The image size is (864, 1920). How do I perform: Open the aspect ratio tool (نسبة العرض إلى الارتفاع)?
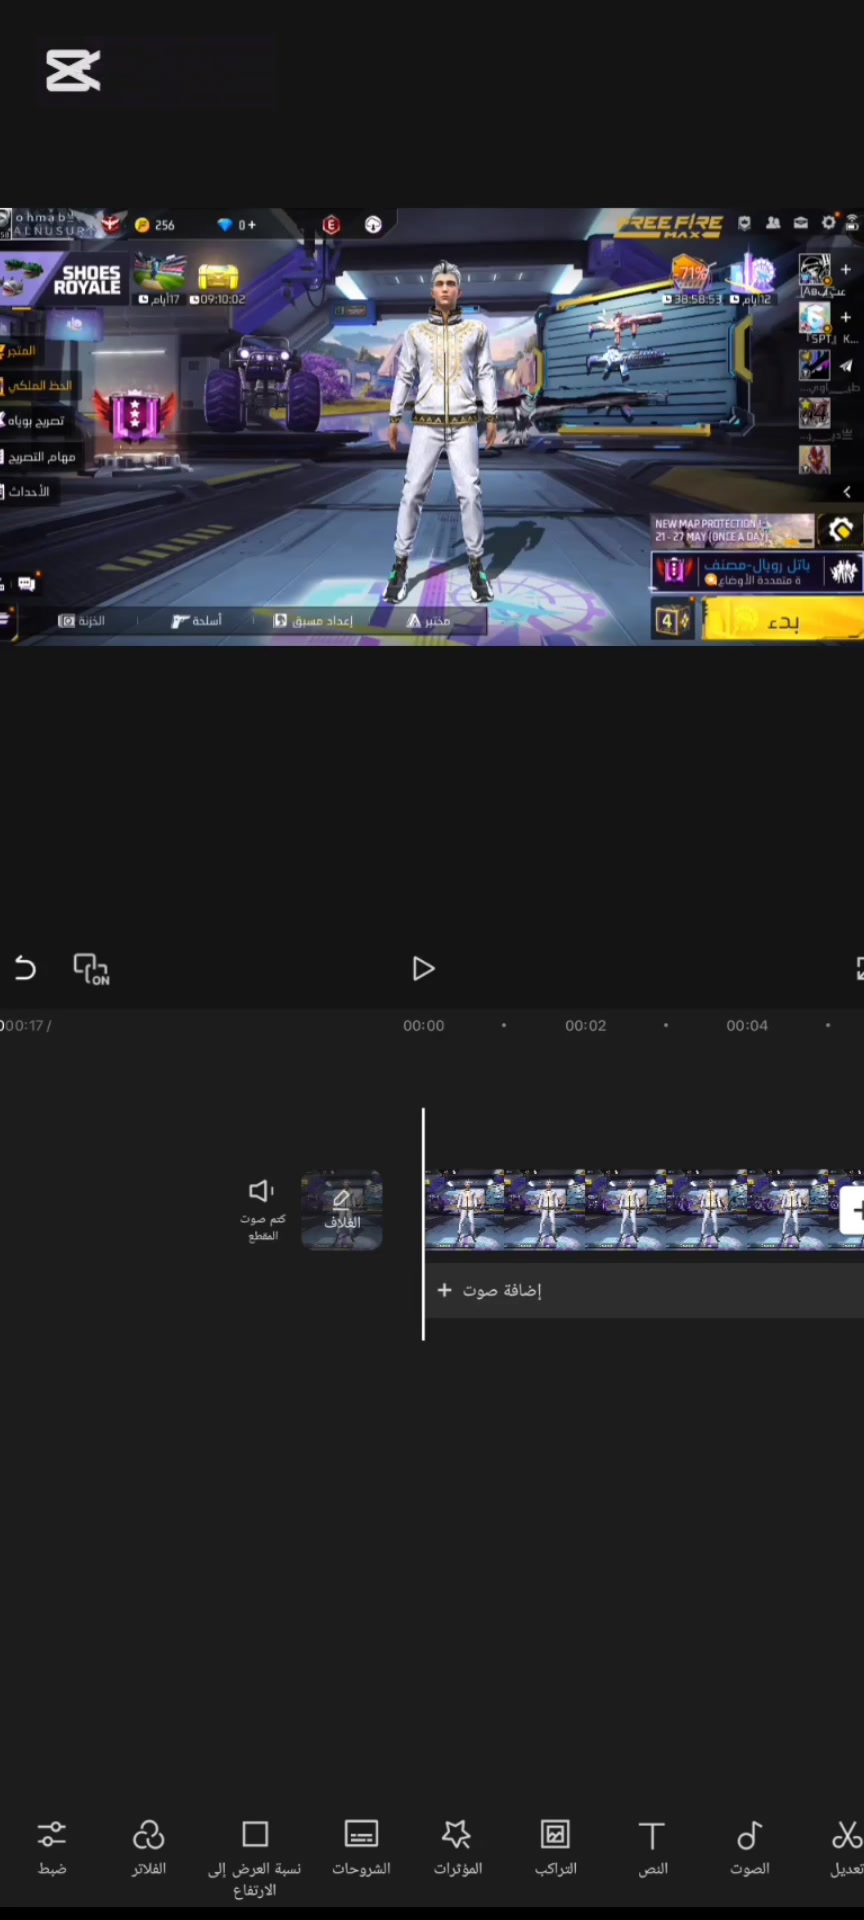pyautogui.click(x=255, y=1858)
